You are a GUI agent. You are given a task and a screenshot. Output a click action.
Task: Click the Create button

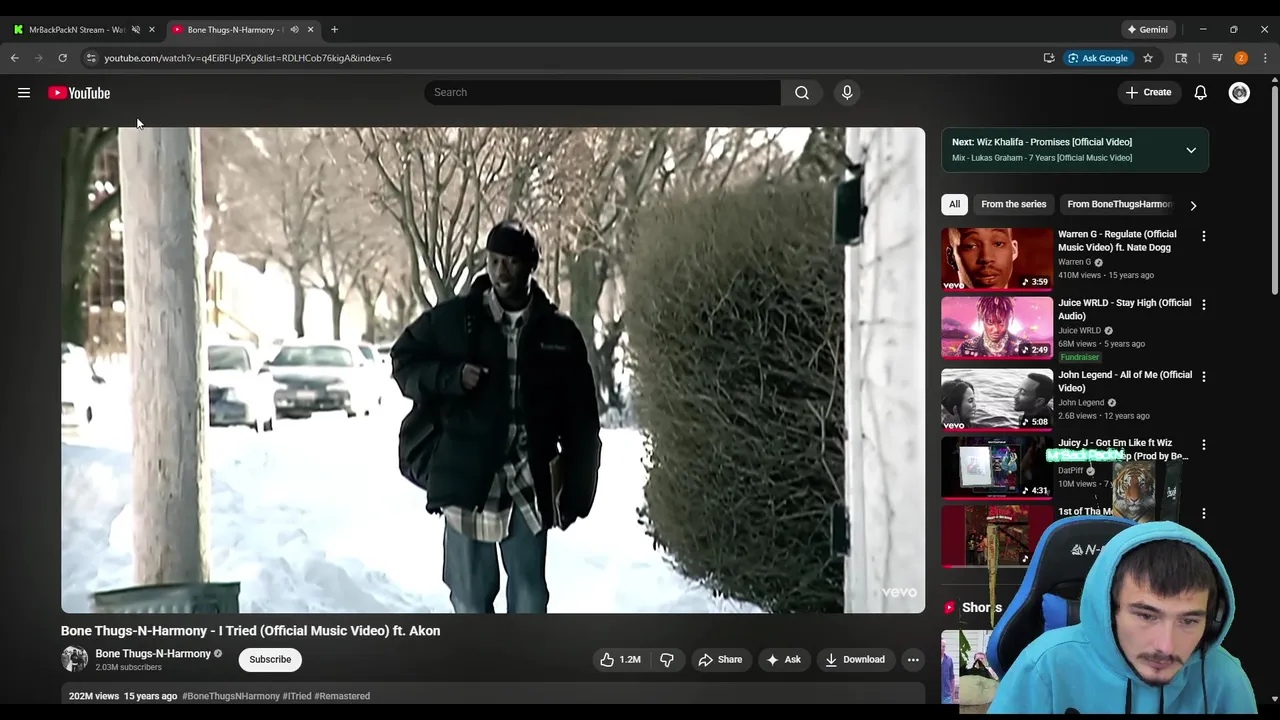click(1148, 93)
